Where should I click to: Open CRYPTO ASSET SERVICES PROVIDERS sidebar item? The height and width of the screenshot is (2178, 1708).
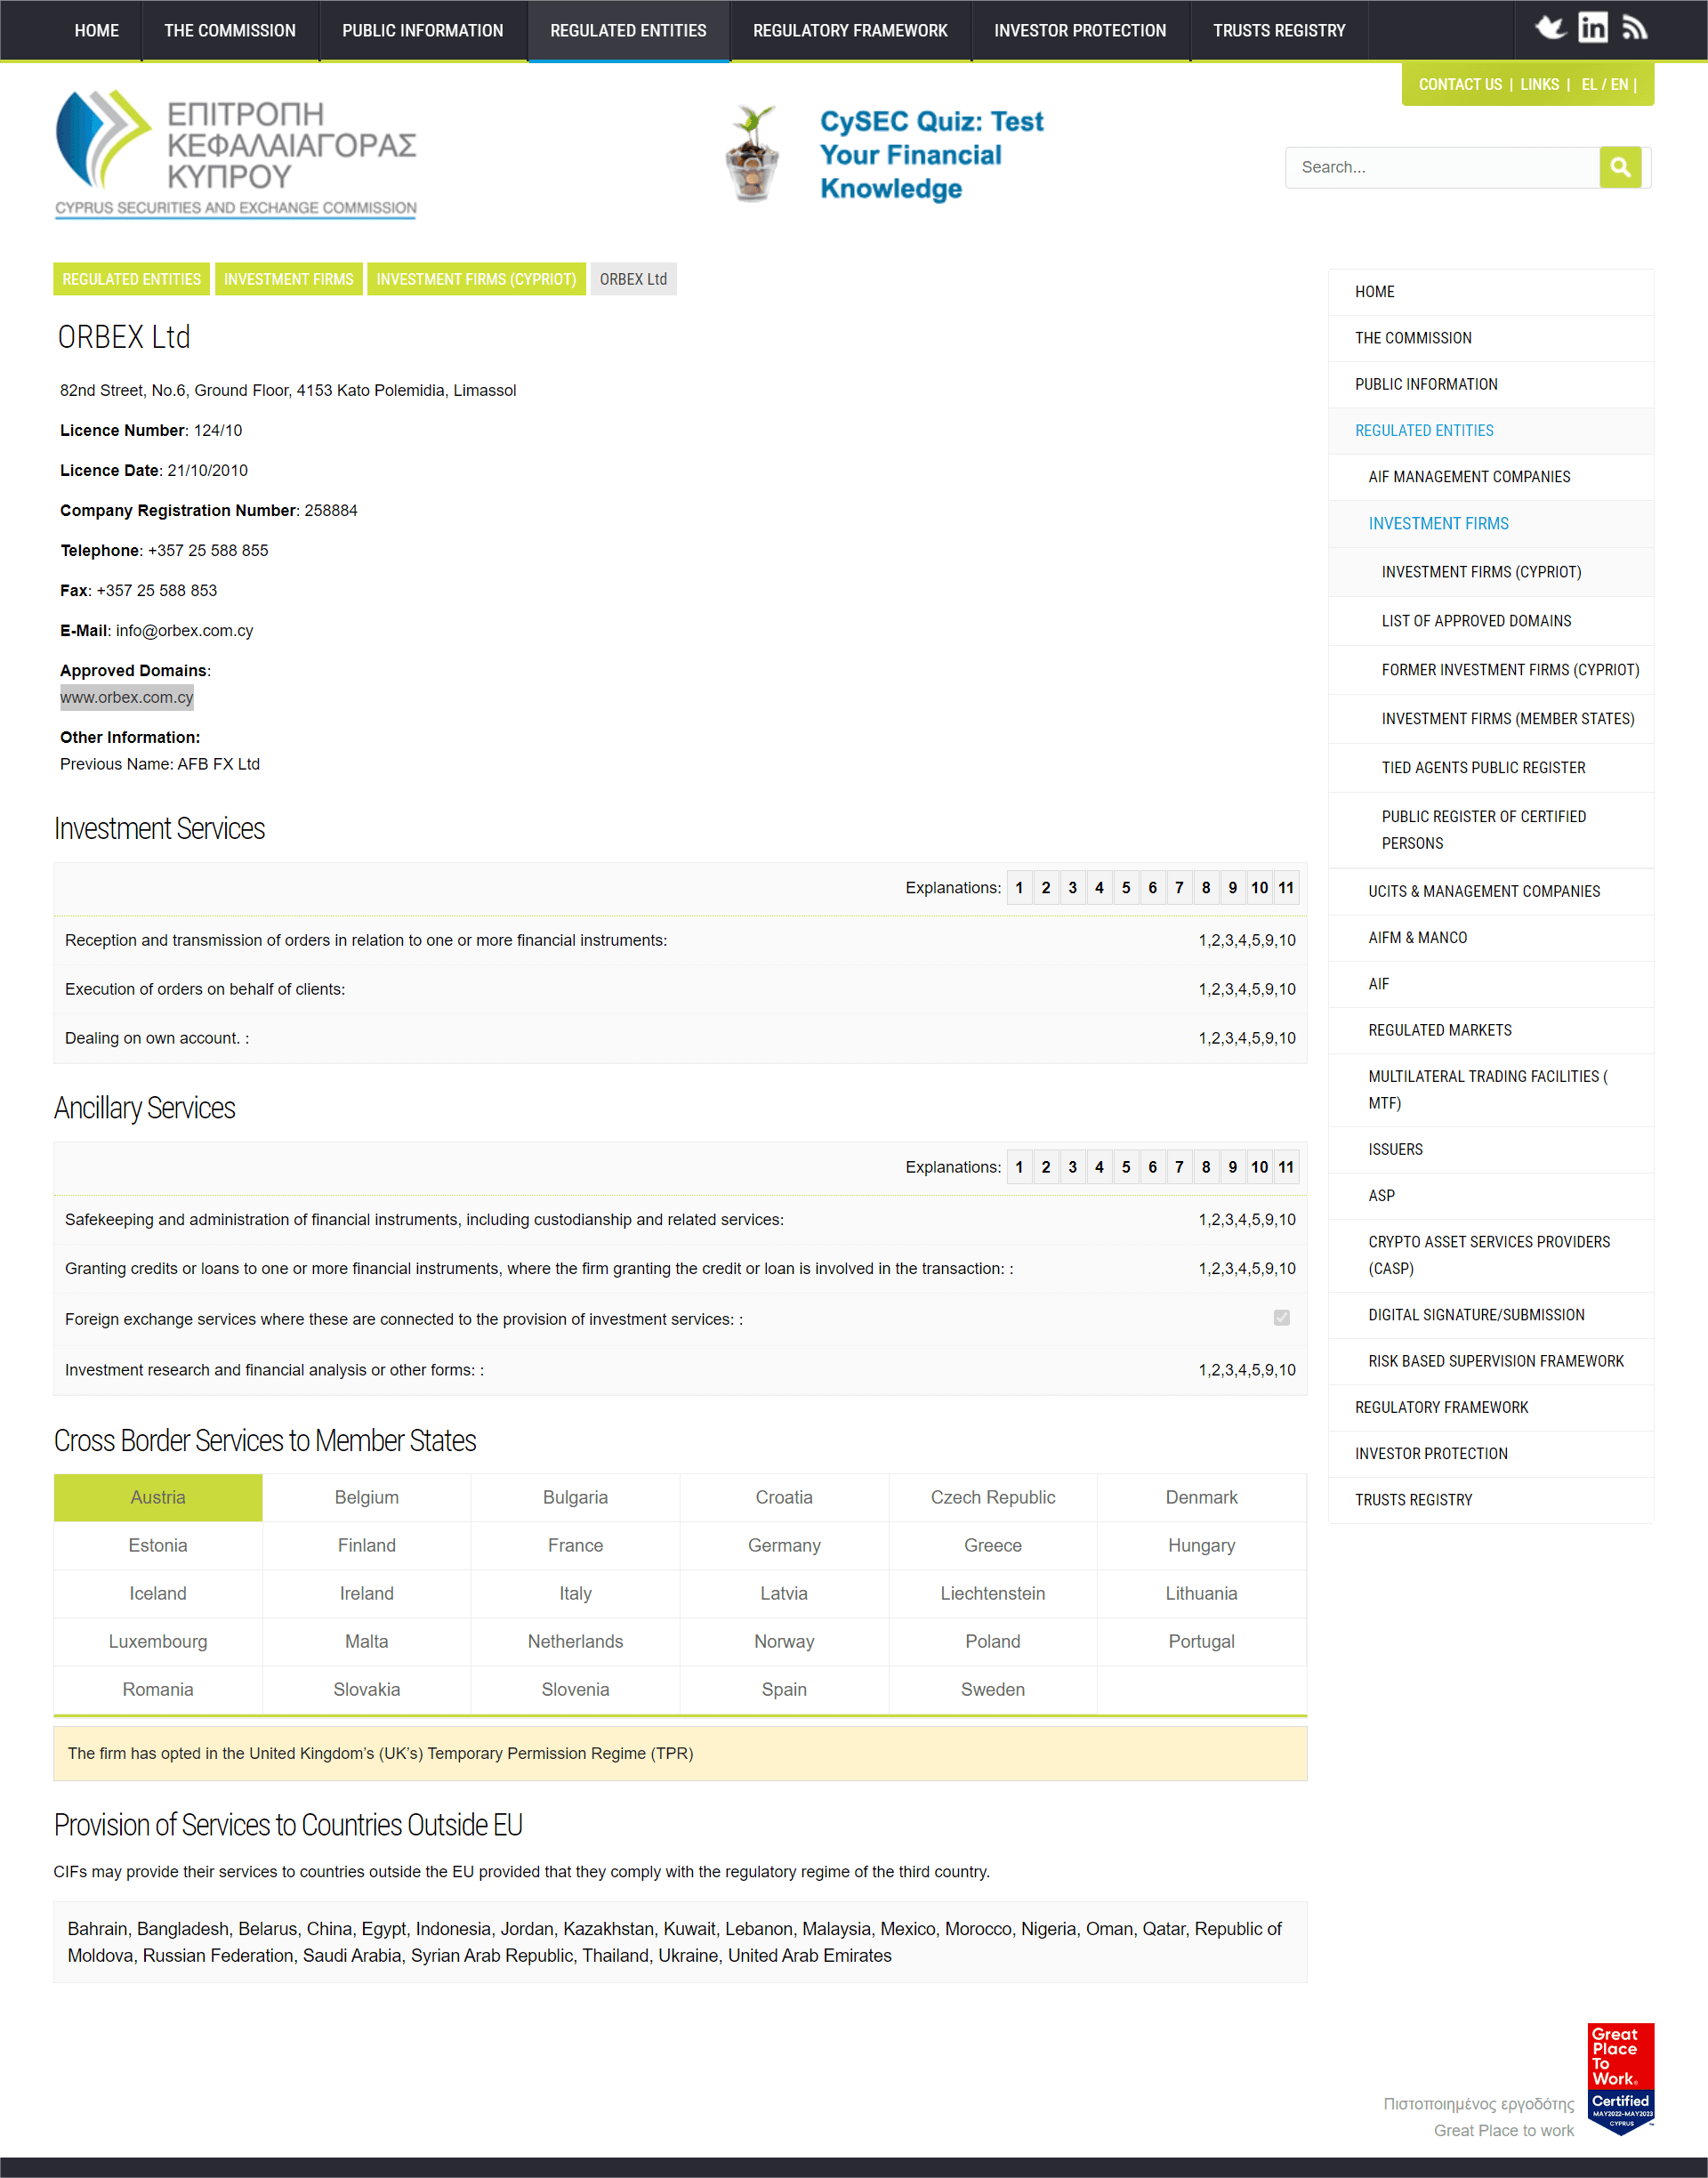pyautogui.click(x=1490, y=1255)
